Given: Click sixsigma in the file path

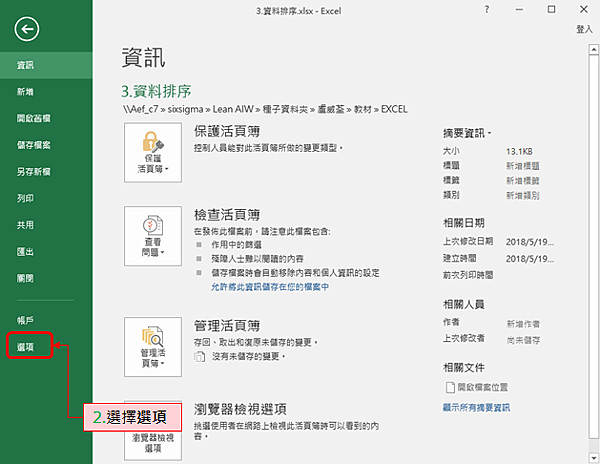Looking at the screenshot, I should 185,109.
